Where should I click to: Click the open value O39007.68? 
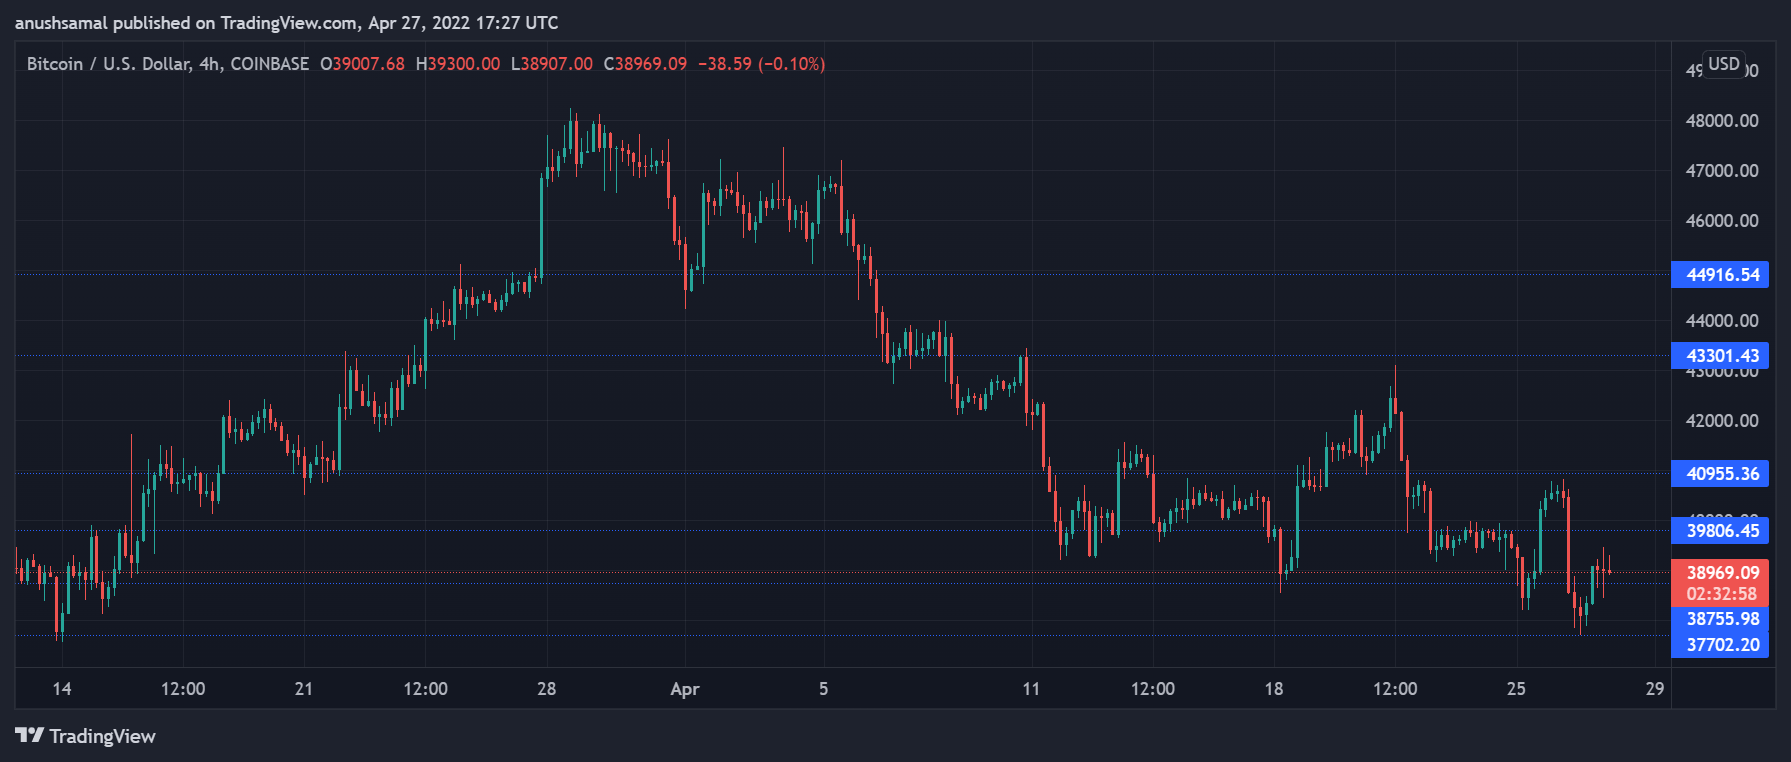coord(362,64)
